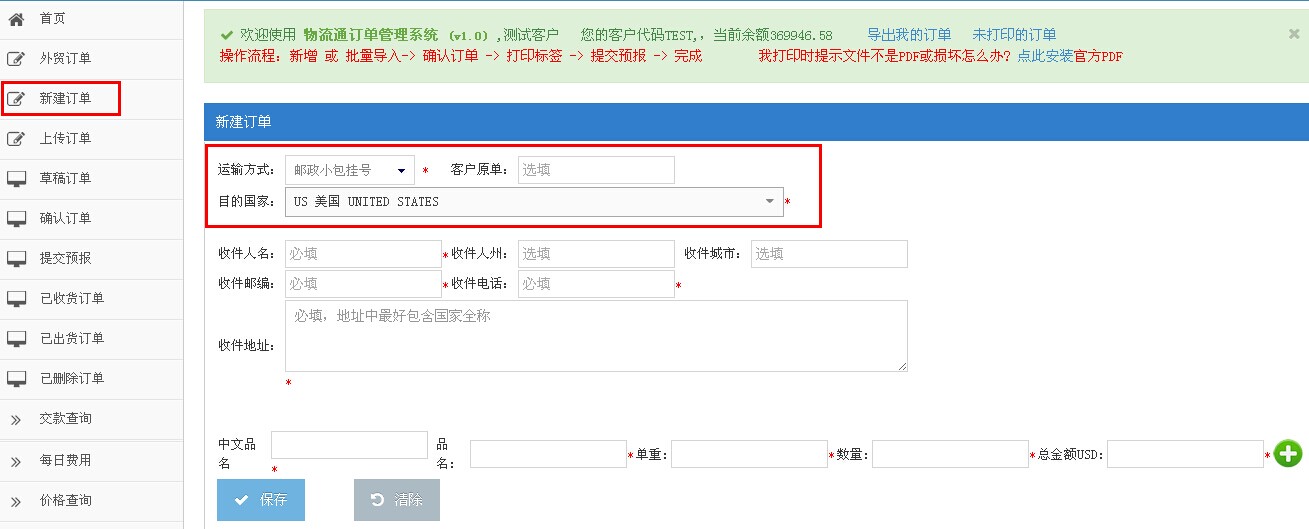
Task: Click the green plus add-item icon
Action: (x=1287, y=454)
